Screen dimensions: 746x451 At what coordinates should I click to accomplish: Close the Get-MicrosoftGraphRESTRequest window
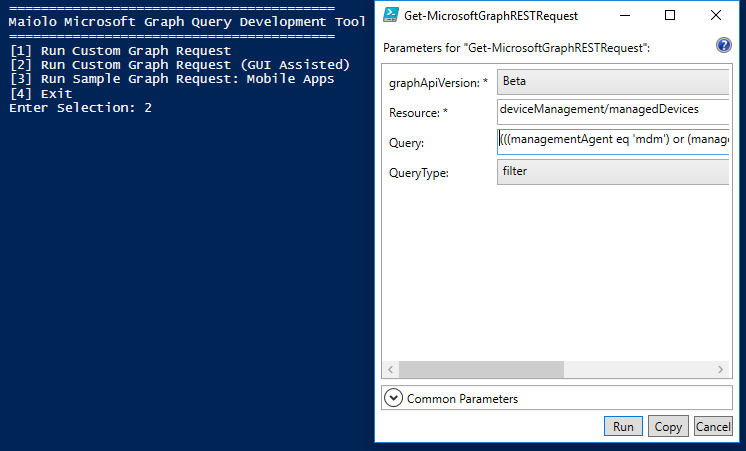(716, 16)
